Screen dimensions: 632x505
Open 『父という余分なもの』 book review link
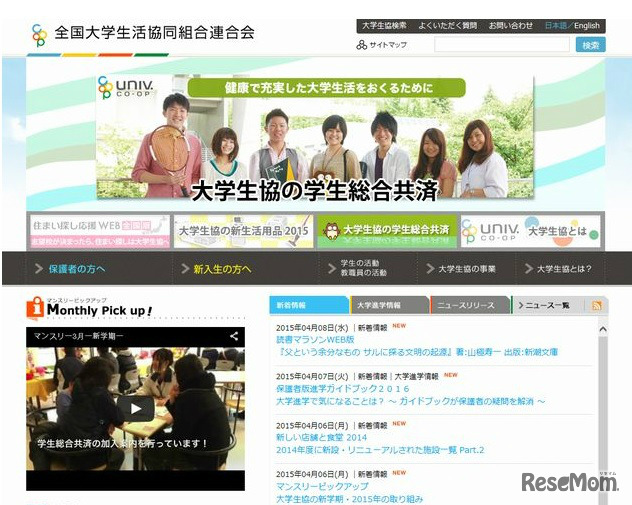(x=418, y=352)
